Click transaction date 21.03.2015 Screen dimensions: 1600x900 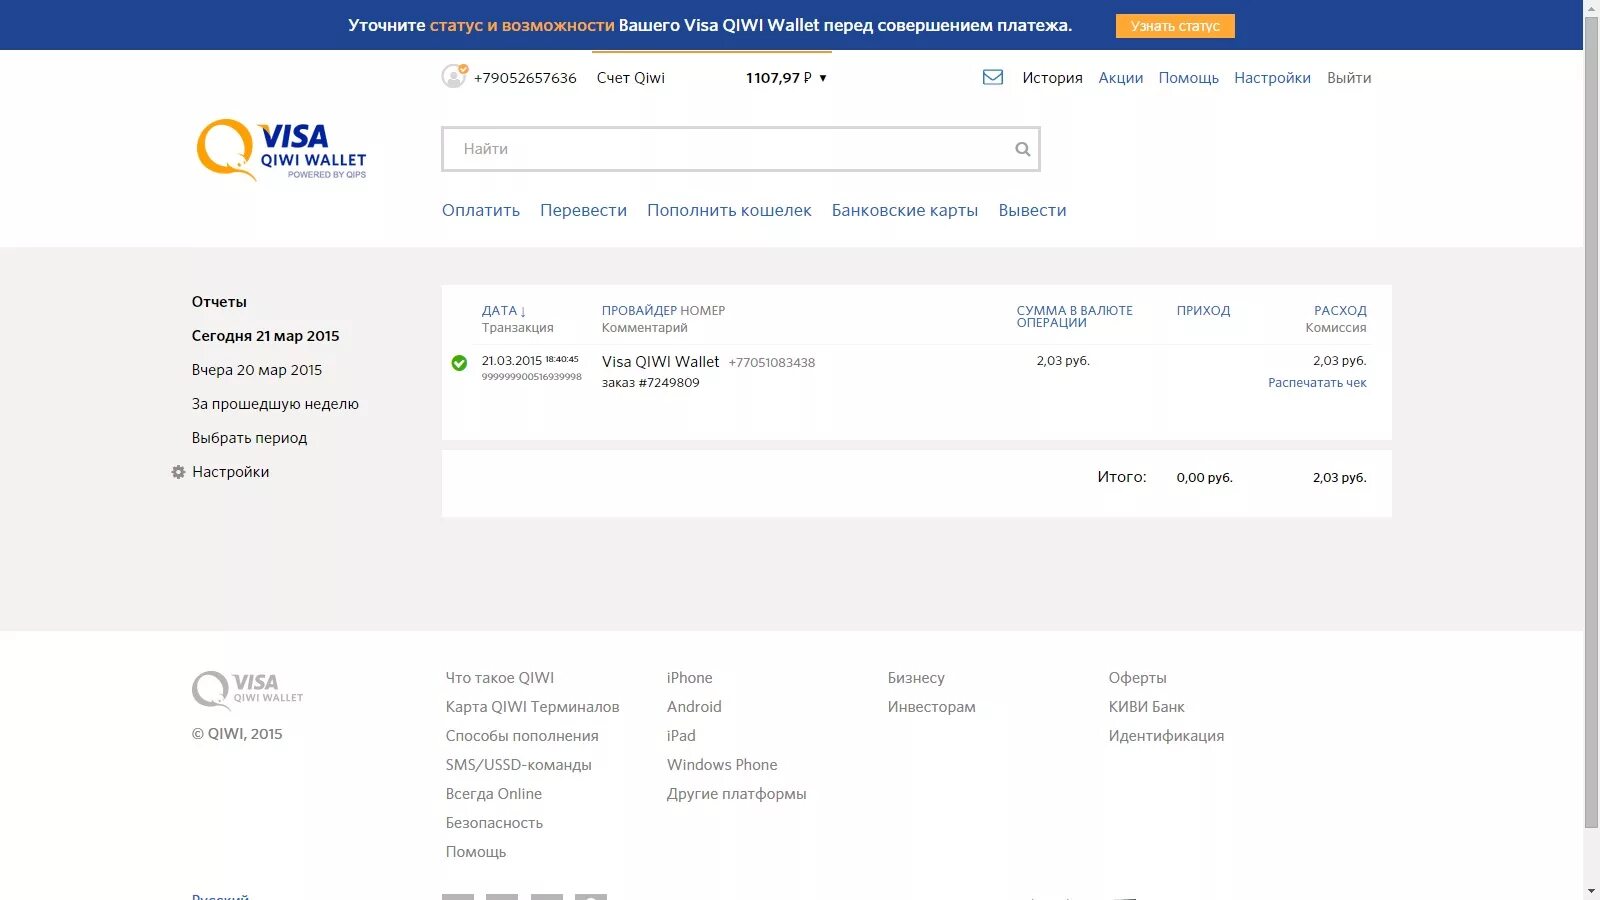click(x=511, y=361)
